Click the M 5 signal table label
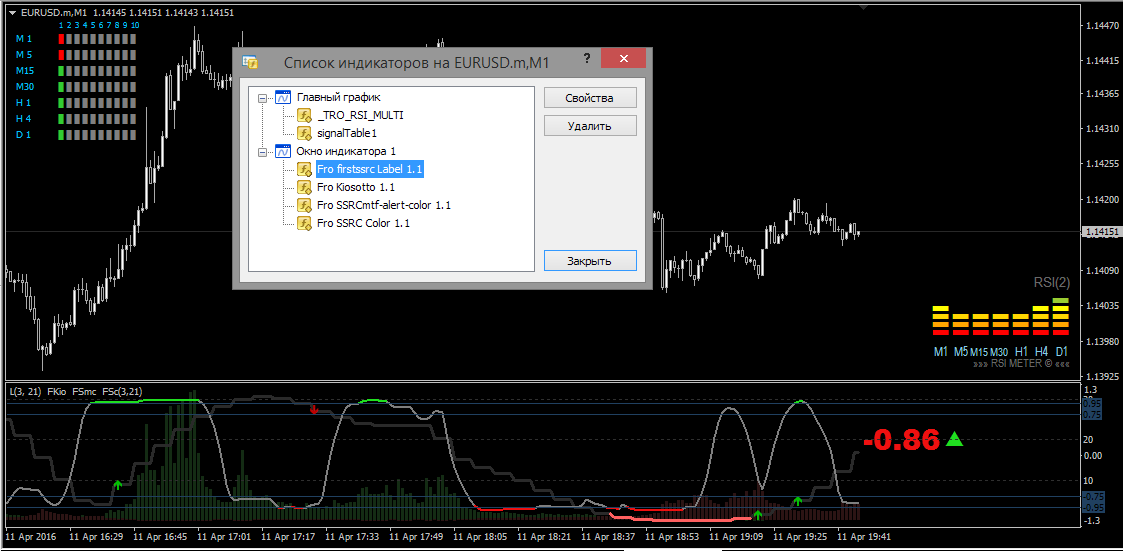Viewport: 1123px width, 551px height. click(24, 54)
